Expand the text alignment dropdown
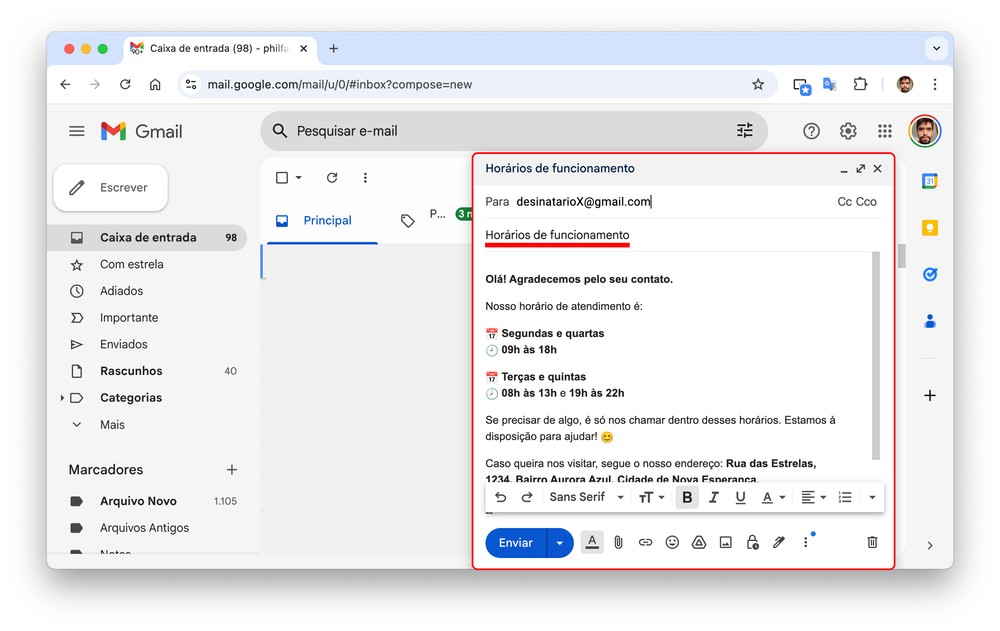1000x631 pixels. click(813, 497)
